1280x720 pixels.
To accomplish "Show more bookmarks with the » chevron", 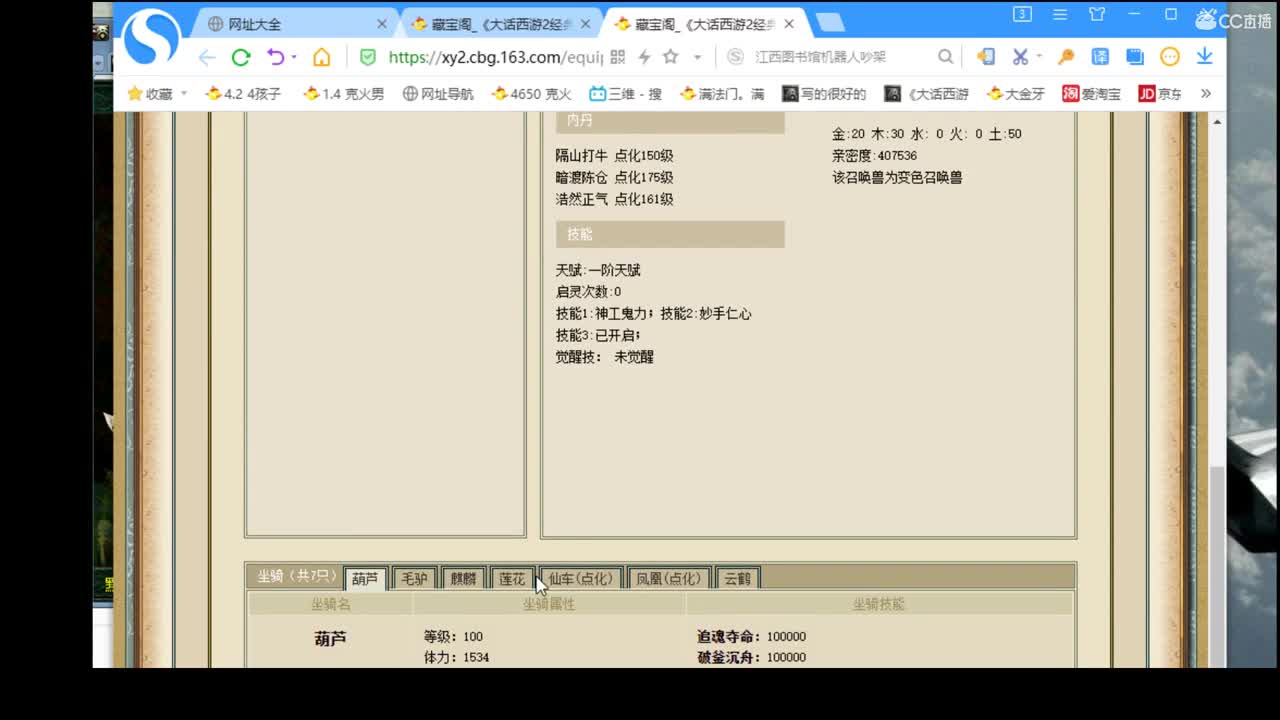I will pyautogui.click(x=1206, y=93).
